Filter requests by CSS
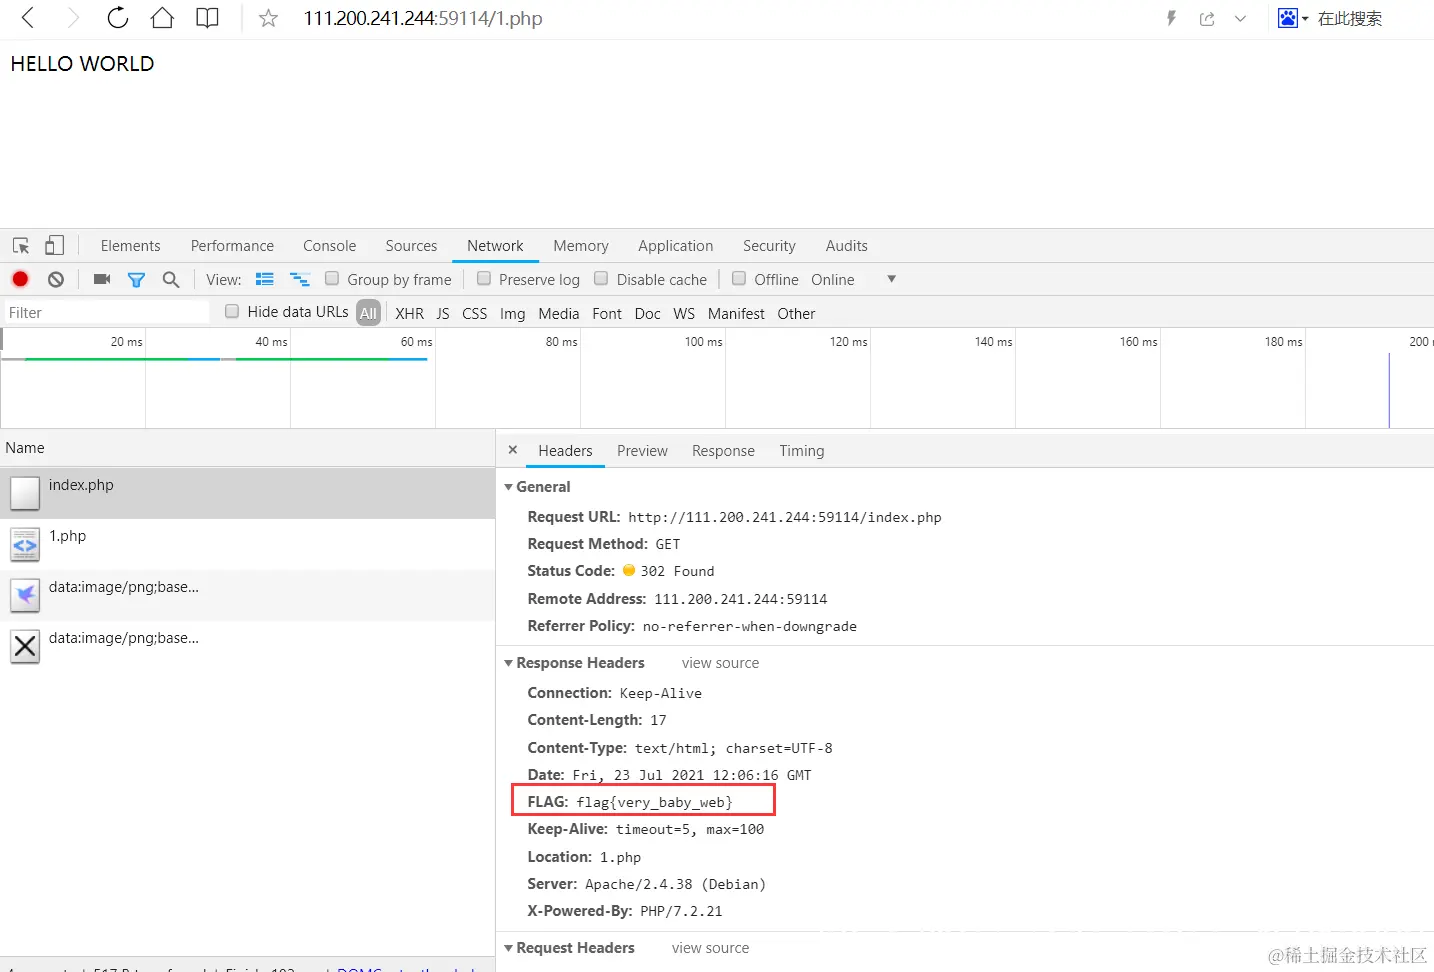1434x972 pixels. coord(474,314)
